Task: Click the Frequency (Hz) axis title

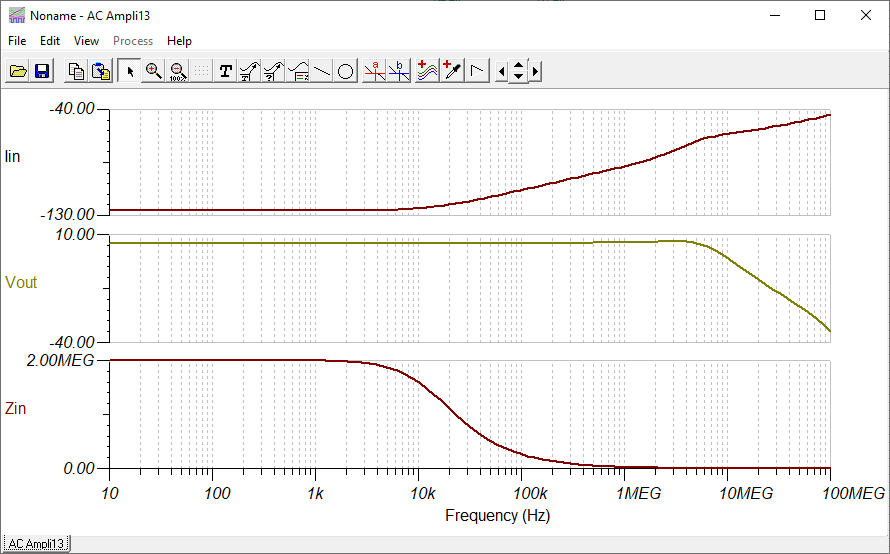Action: (498, 515)
